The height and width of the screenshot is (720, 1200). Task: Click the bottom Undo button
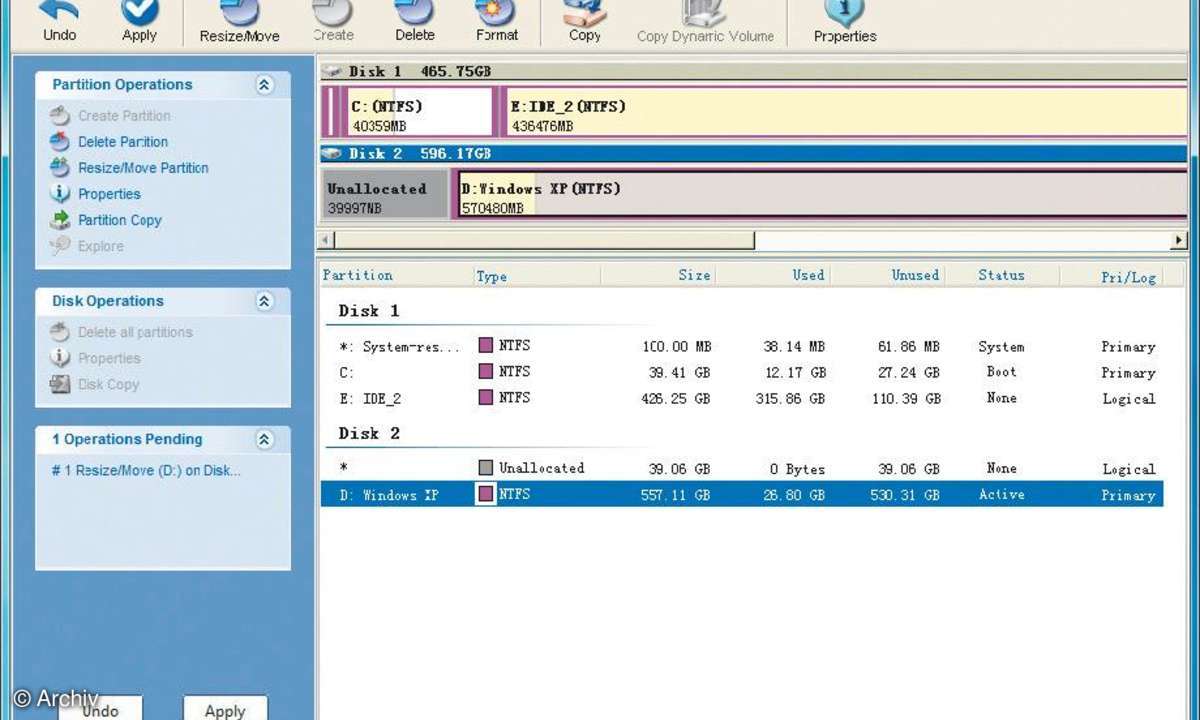100,709
